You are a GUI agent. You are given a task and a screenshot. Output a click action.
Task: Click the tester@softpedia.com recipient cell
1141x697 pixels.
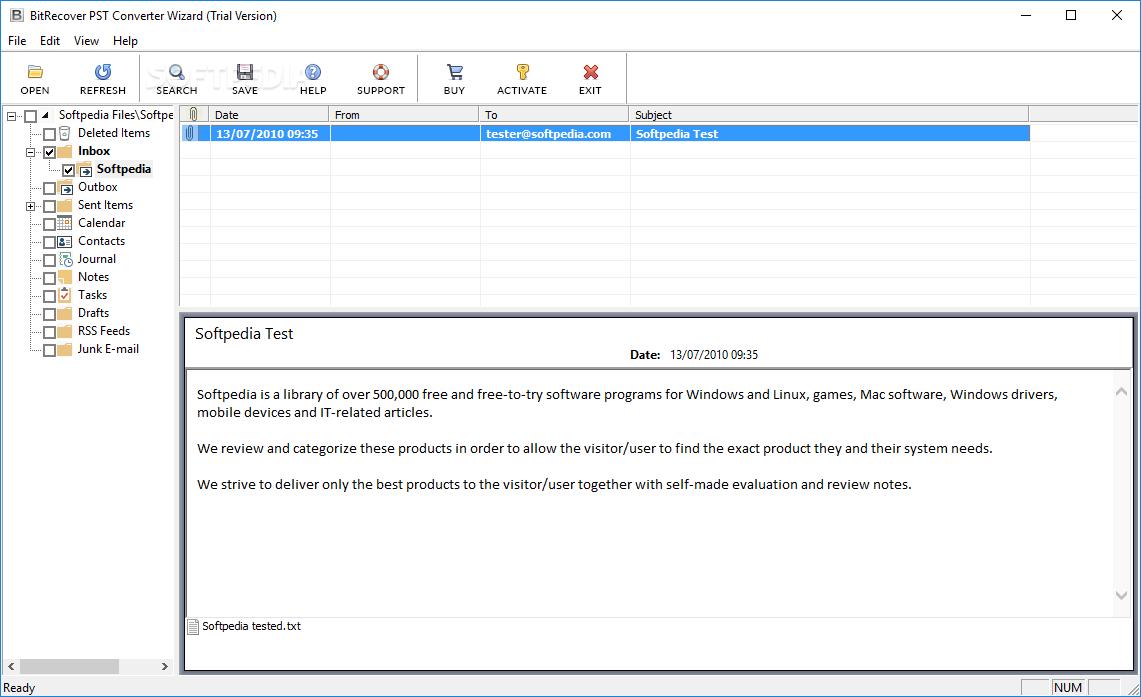(x=554, y=133)
